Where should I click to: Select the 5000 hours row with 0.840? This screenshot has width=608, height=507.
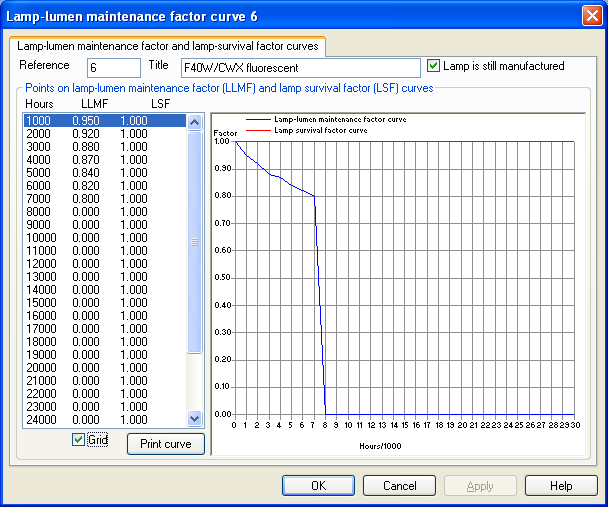[105, 172]
